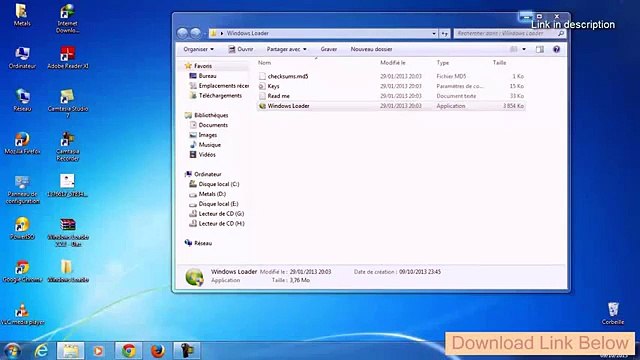Select Bibliothèques in navigation pane
The width and height of the screenshot is (640, 360).
click(x=211, y=116)
